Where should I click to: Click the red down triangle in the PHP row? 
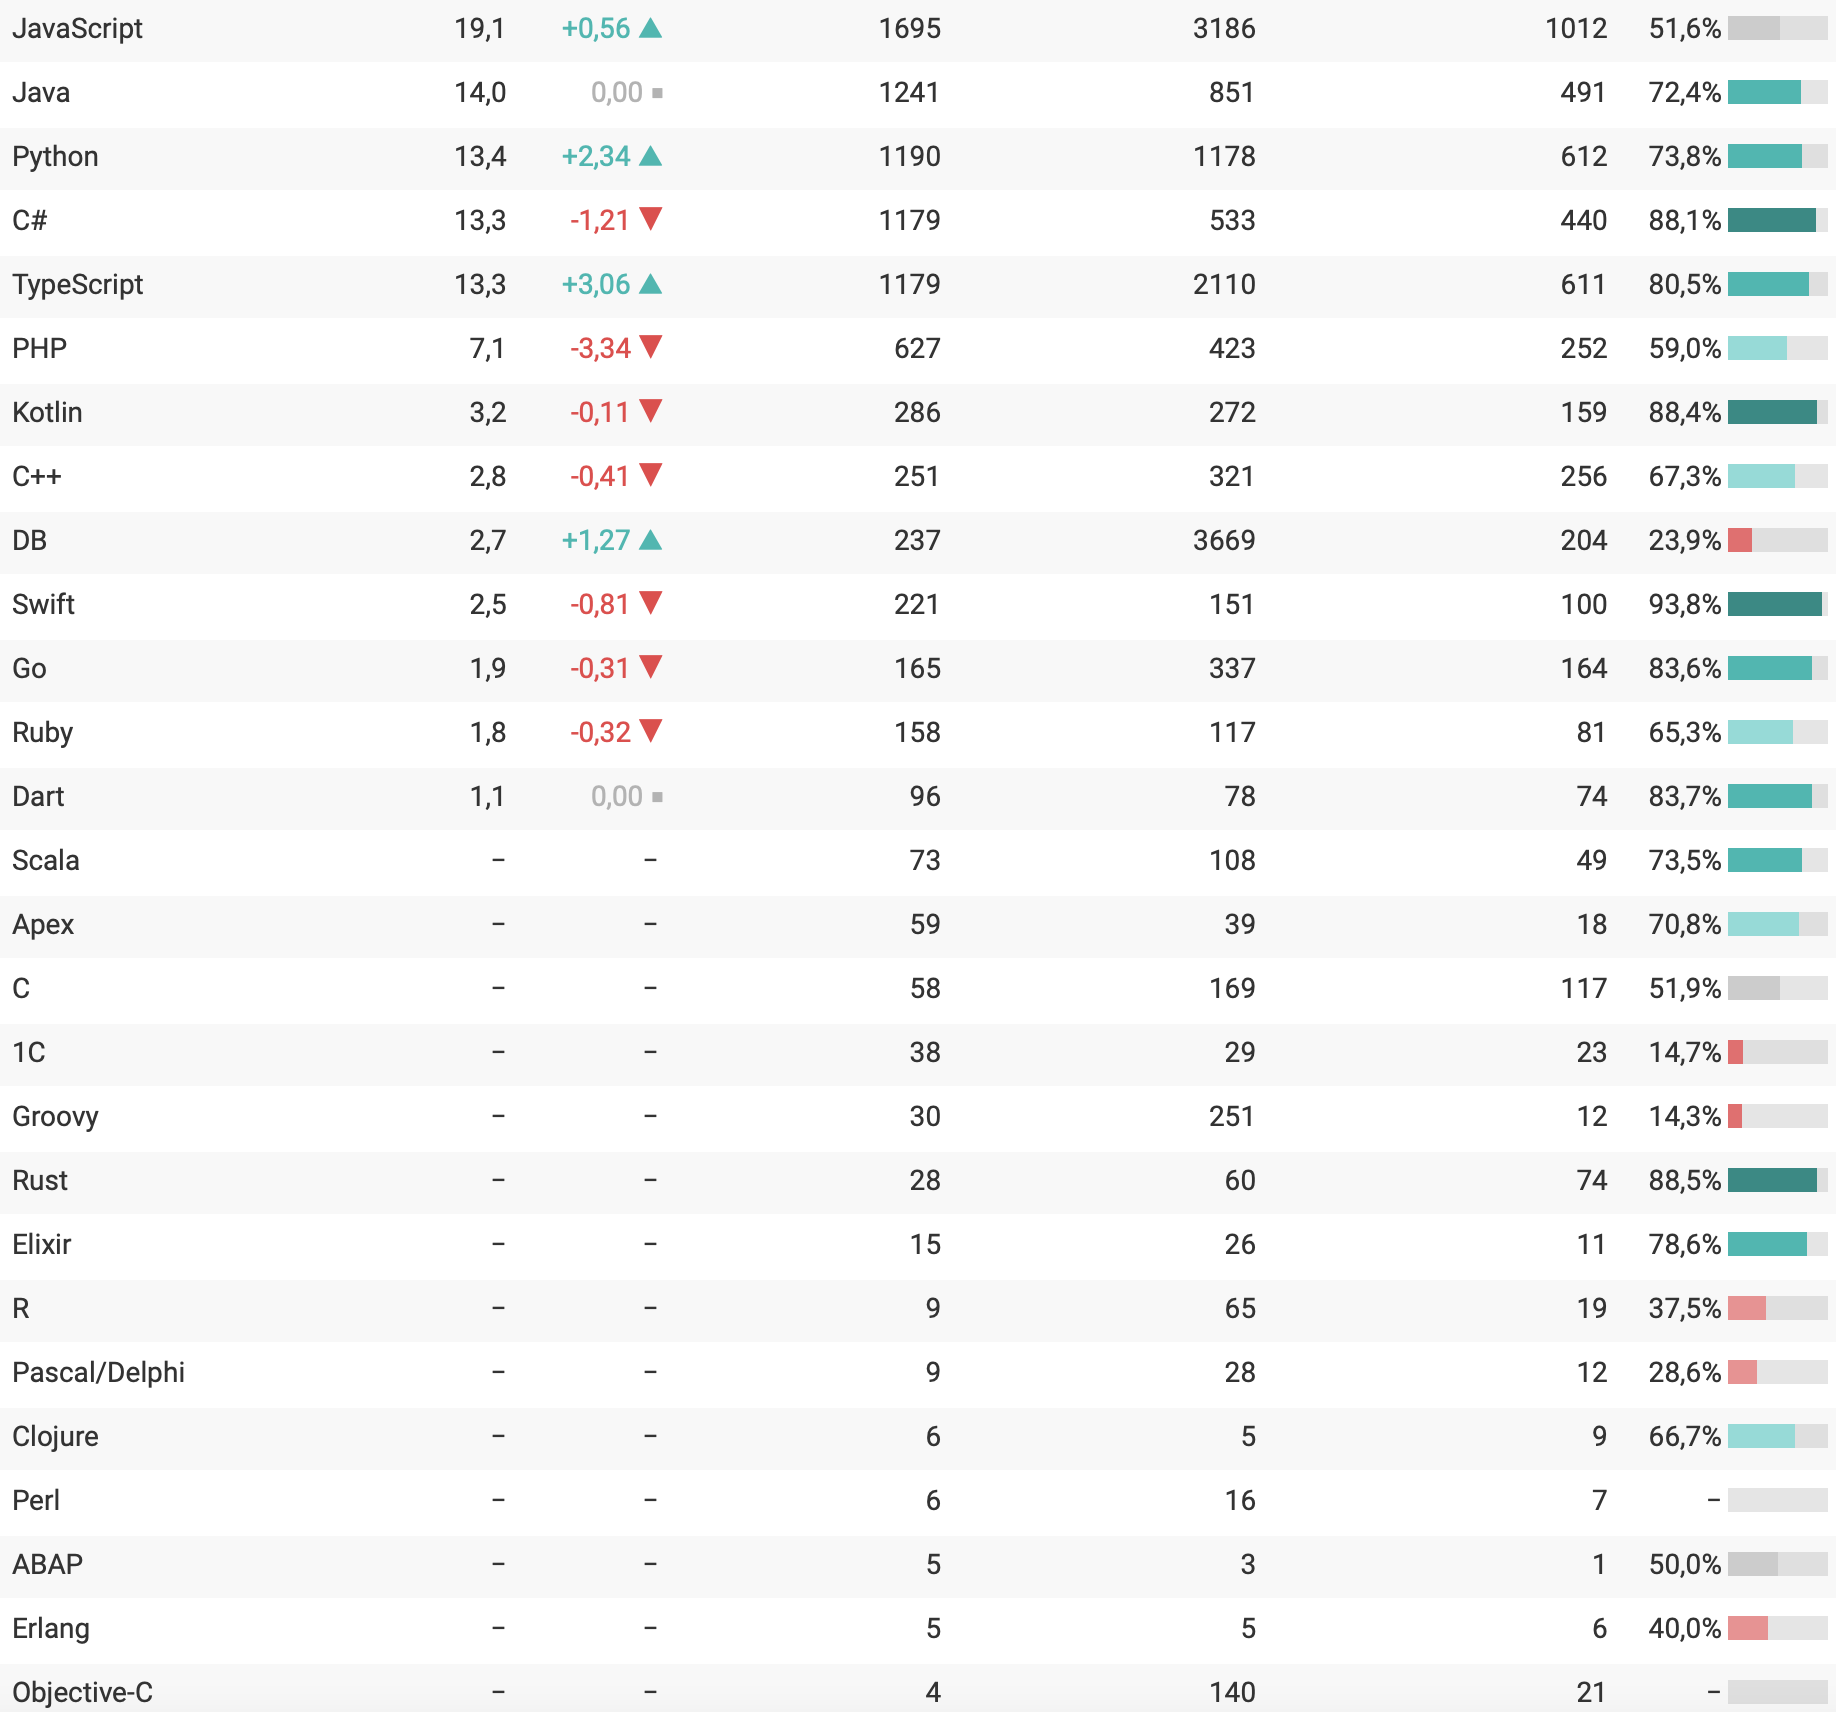[x=650, y=347]
